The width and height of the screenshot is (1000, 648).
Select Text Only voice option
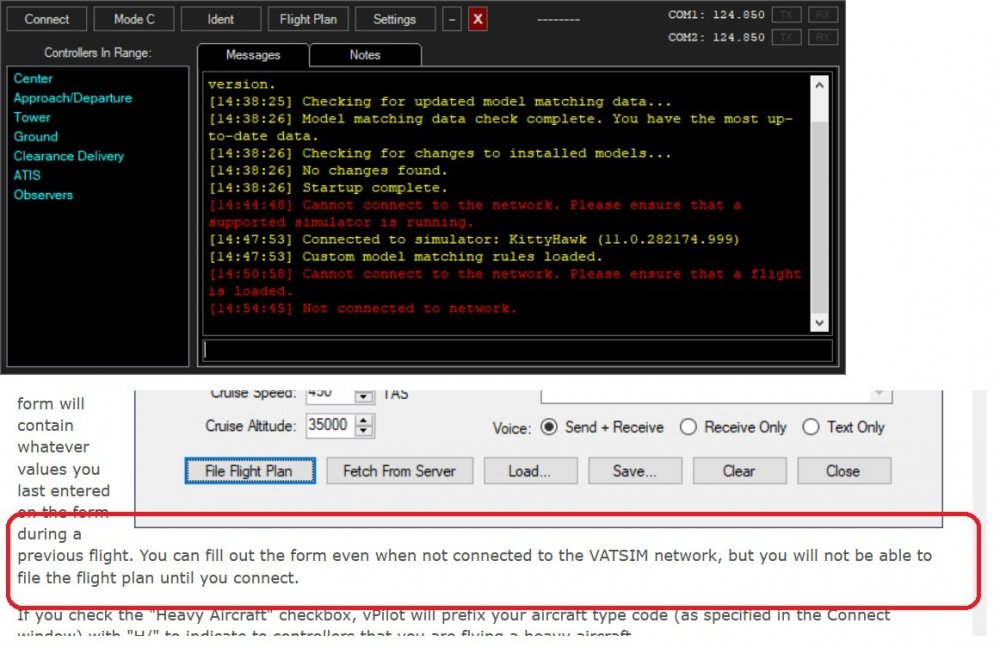tap(811, 427)
